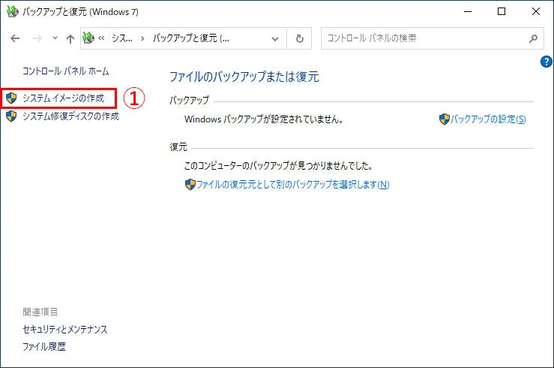Click text このコンピューターのバックアップが見つかりませんでした。
The height and width of the screenshot is (368, 554).
[x=278, y=166]
